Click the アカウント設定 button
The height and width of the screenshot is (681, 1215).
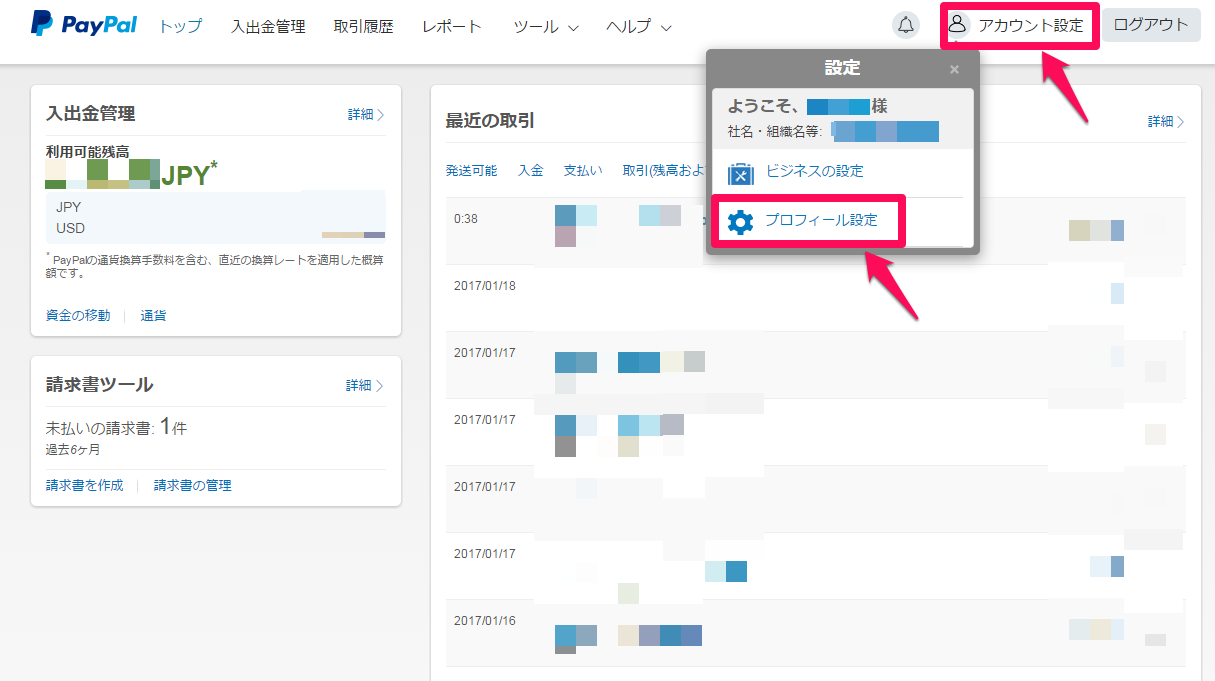point(1020,26)
